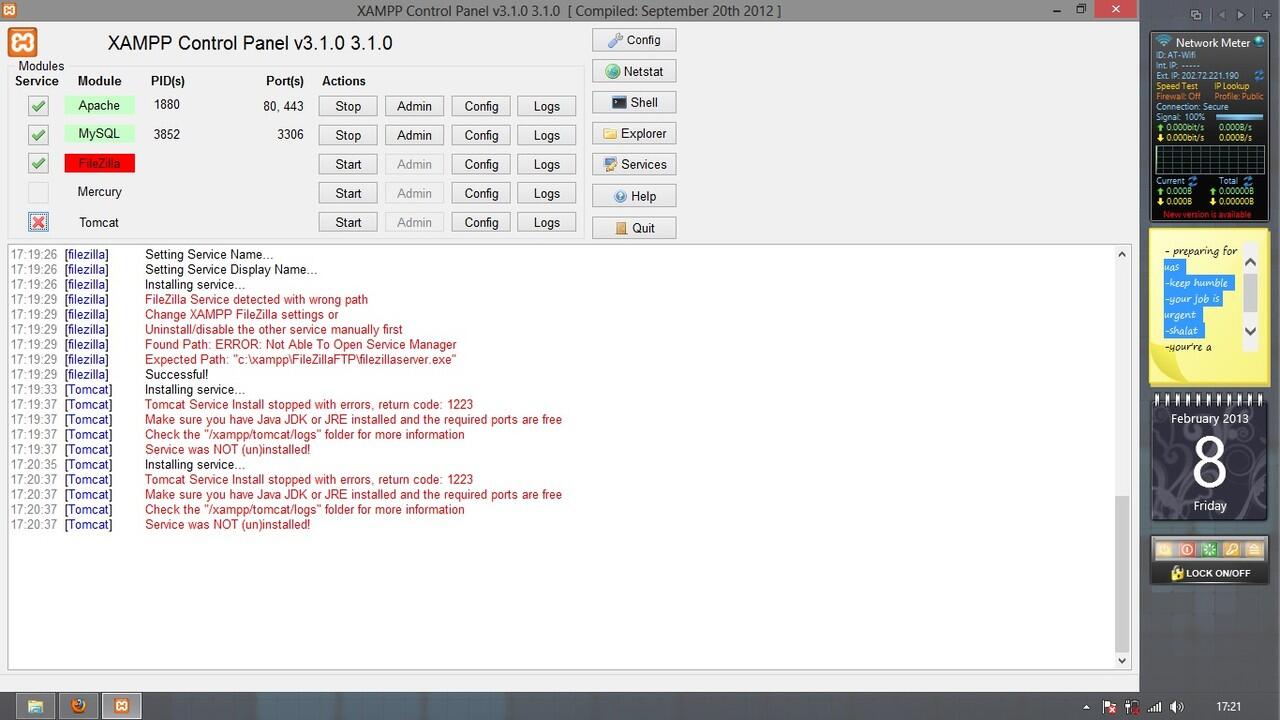Viewport: 1280px width, 720px height.
Task: Click the red FileZilla module label
Action: coord(99,163)
